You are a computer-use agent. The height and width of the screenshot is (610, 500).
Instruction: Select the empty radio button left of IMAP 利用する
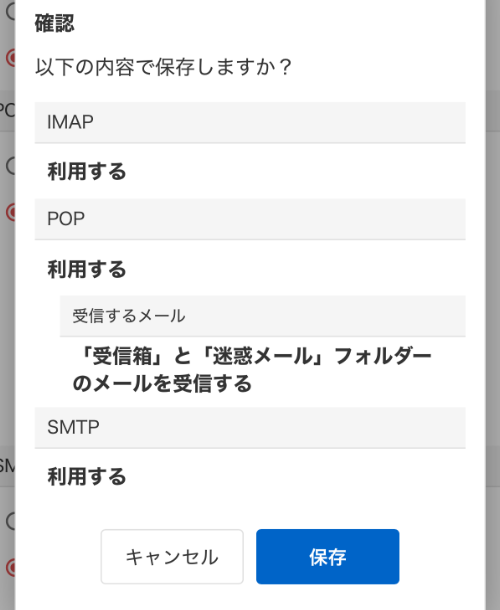pyautogui.click(x=11, y=166)
